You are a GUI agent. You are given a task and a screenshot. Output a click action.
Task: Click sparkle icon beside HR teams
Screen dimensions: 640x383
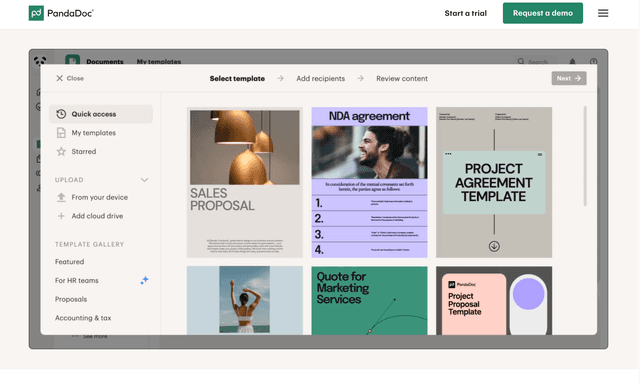tap(144, 281)
